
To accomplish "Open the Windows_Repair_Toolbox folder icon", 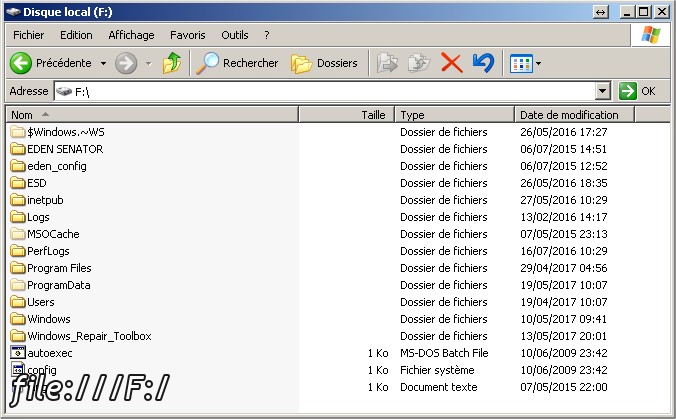I will [18, 336].
